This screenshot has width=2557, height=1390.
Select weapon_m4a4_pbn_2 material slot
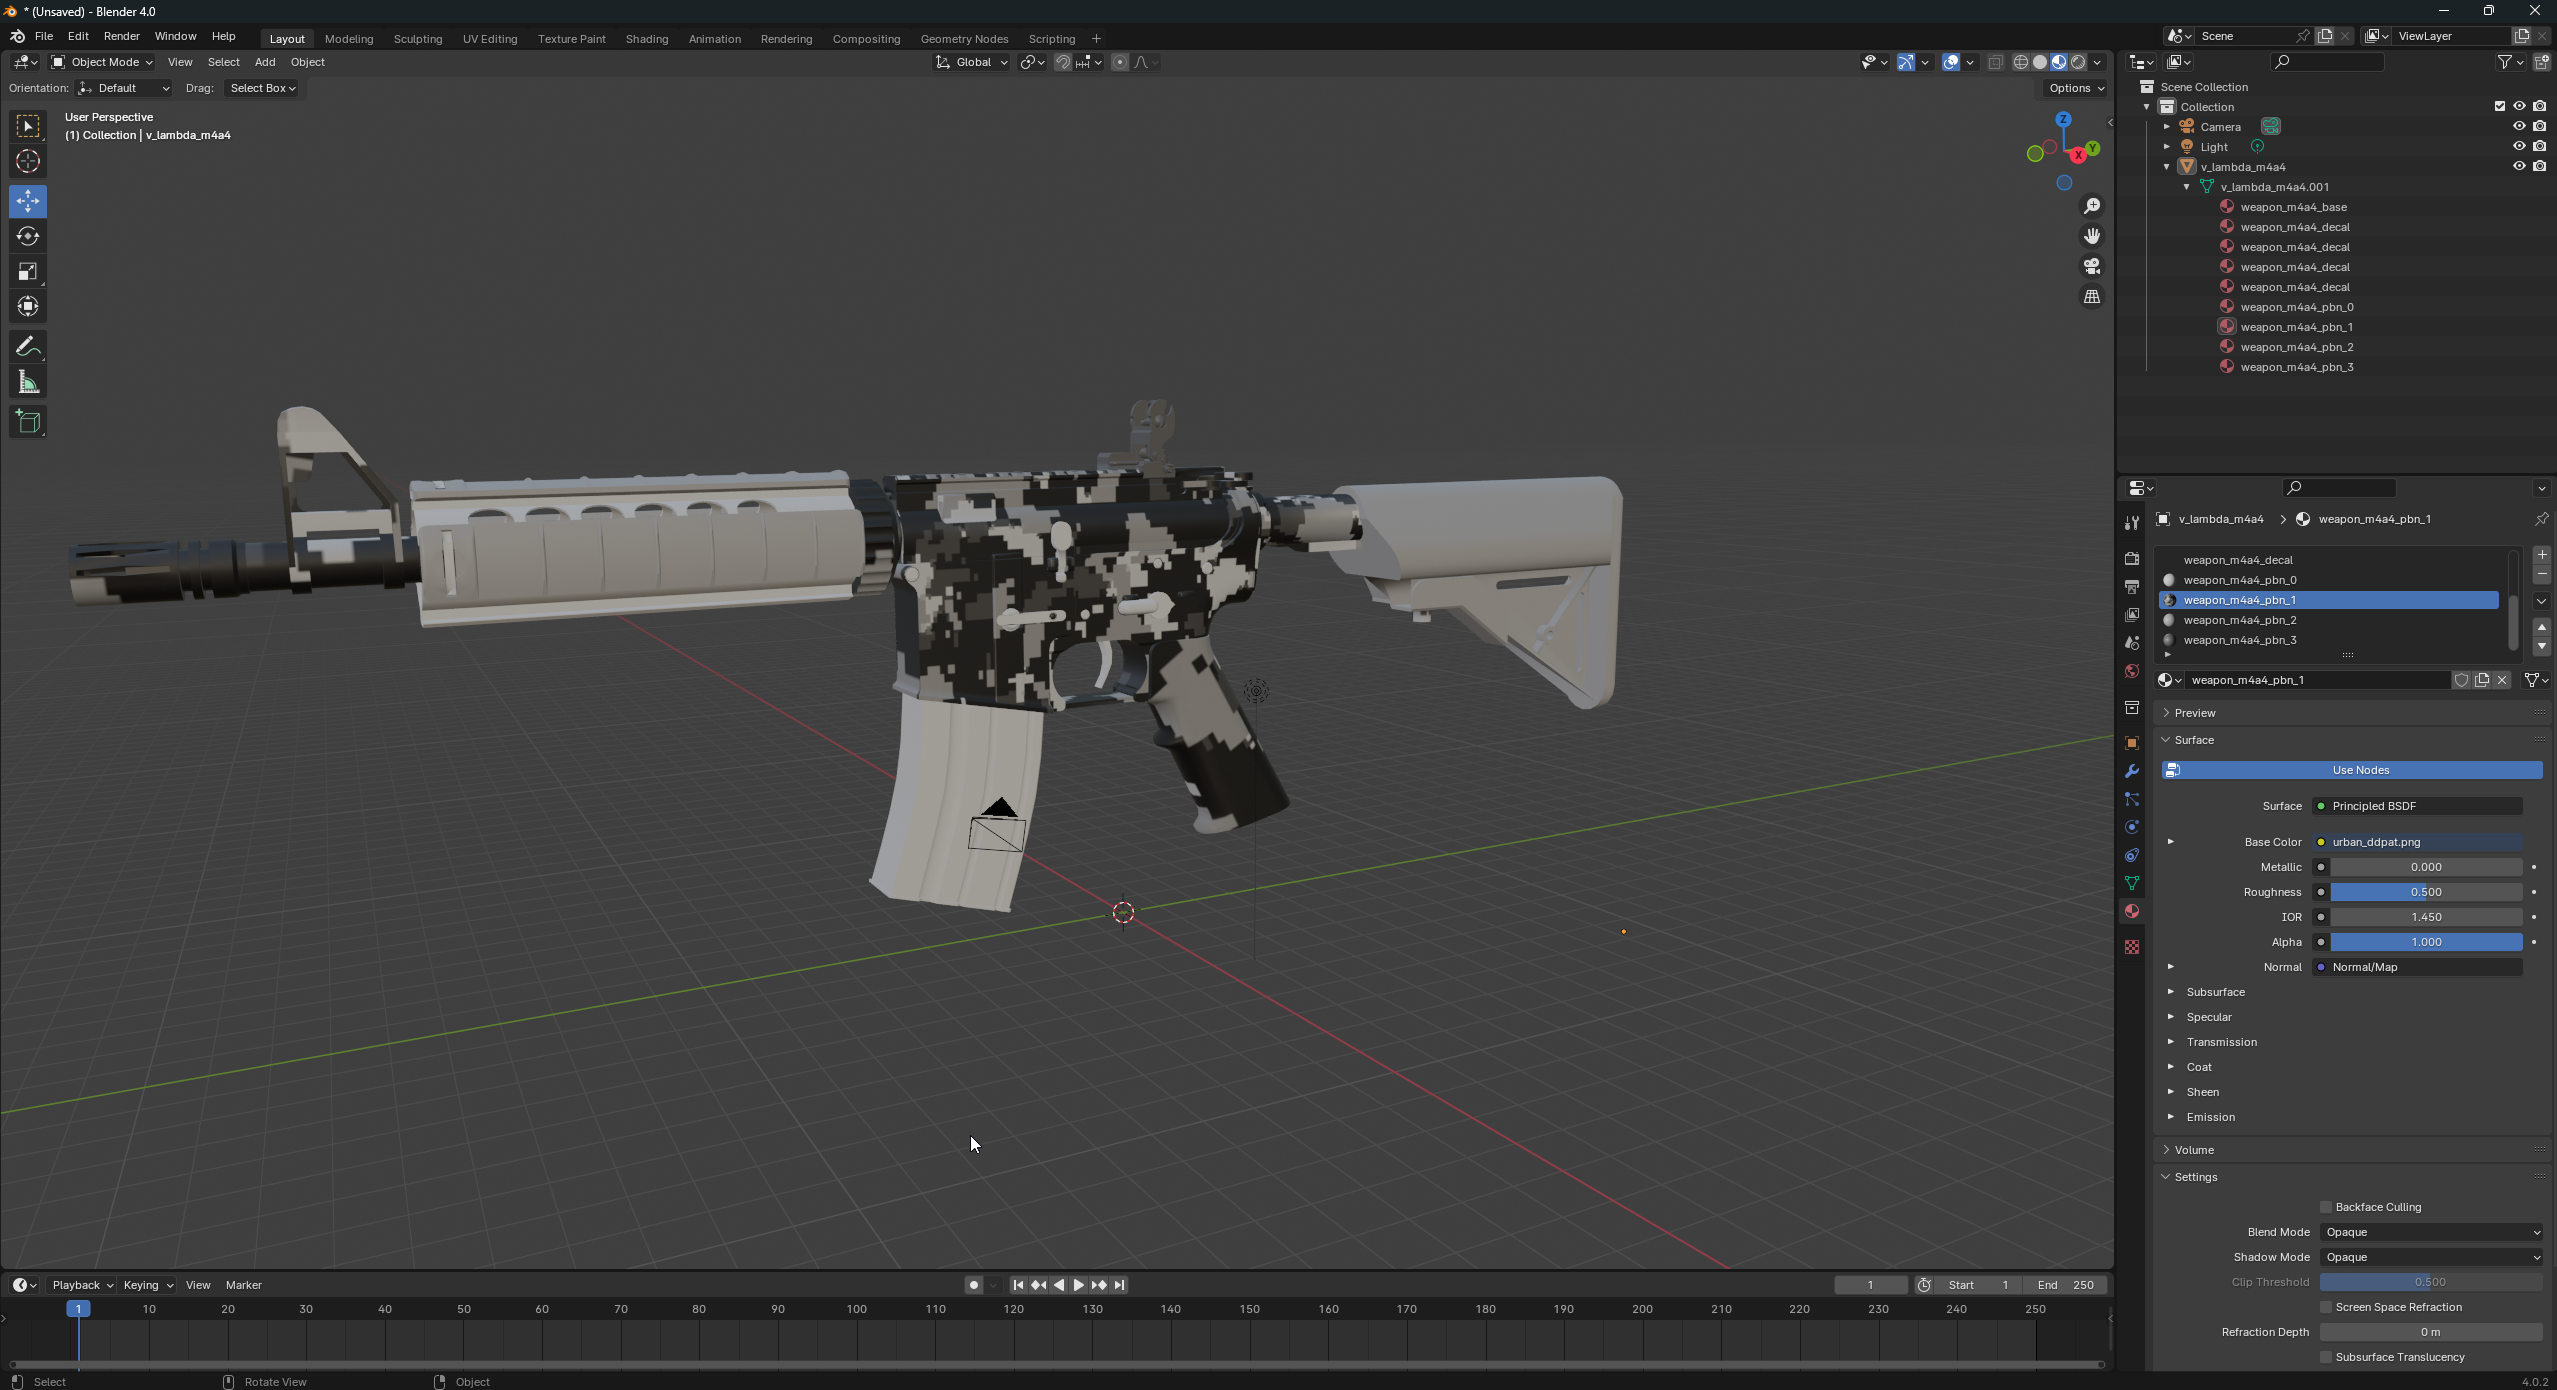pyautogui.click(x=2239, y=620)
